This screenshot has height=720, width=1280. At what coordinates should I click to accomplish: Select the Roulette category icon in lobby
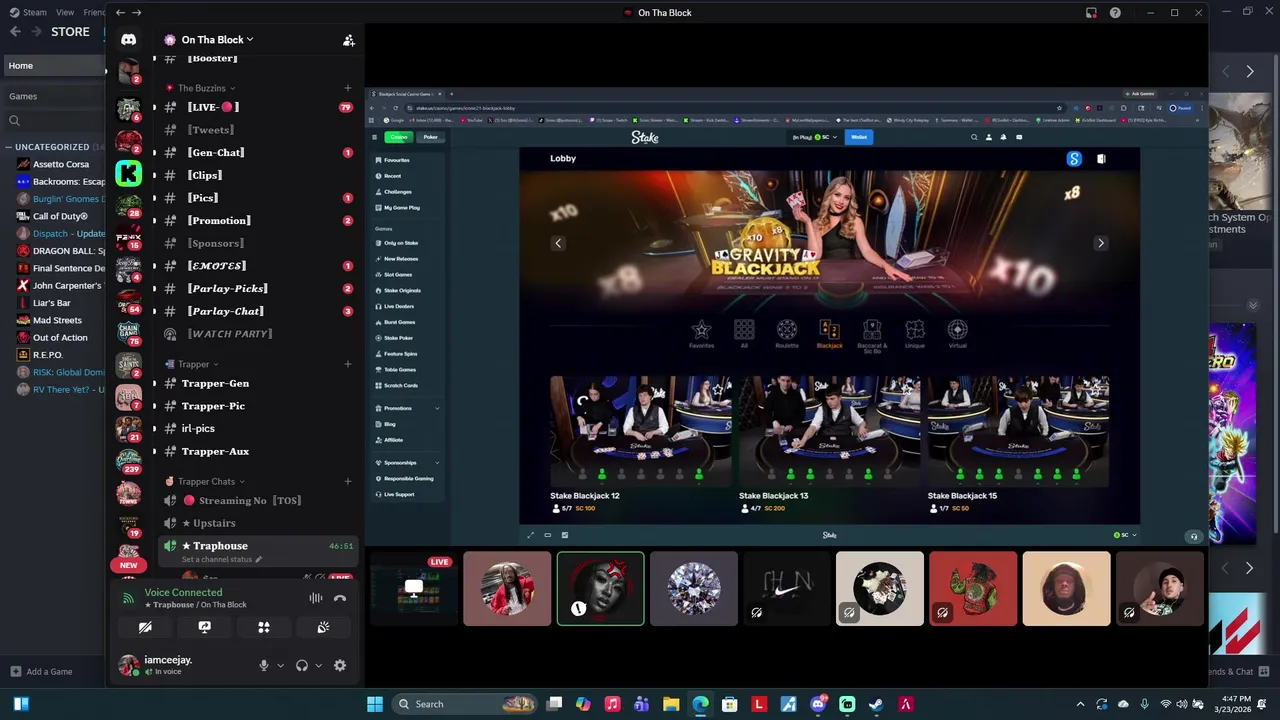[787, 334]
